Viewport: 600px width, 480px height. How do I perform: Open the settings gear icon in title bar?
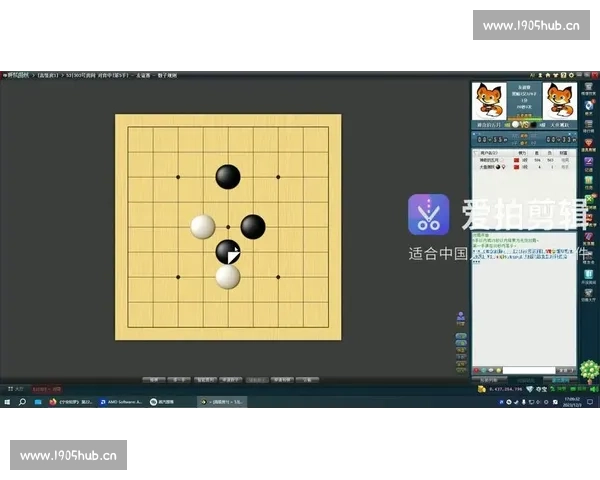tap(571, 75)
